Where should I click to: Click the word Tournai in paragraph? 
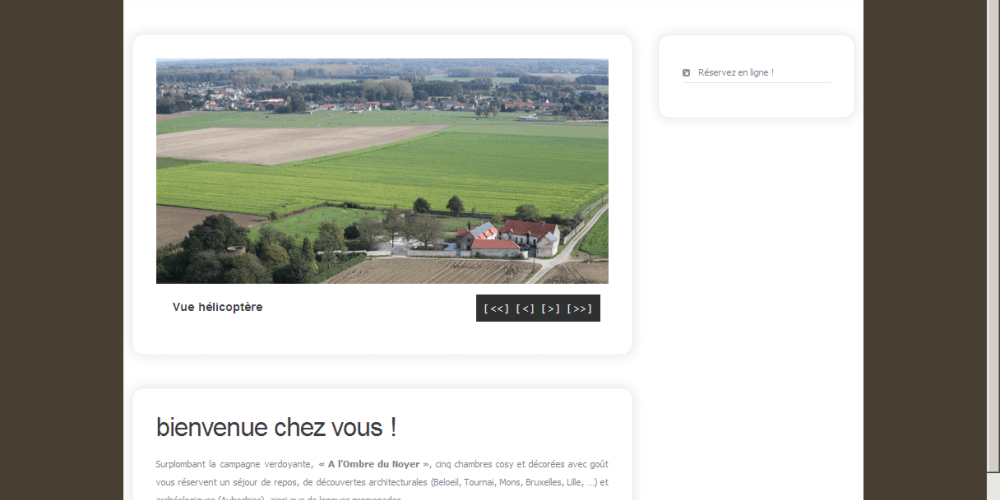point(479,482)
